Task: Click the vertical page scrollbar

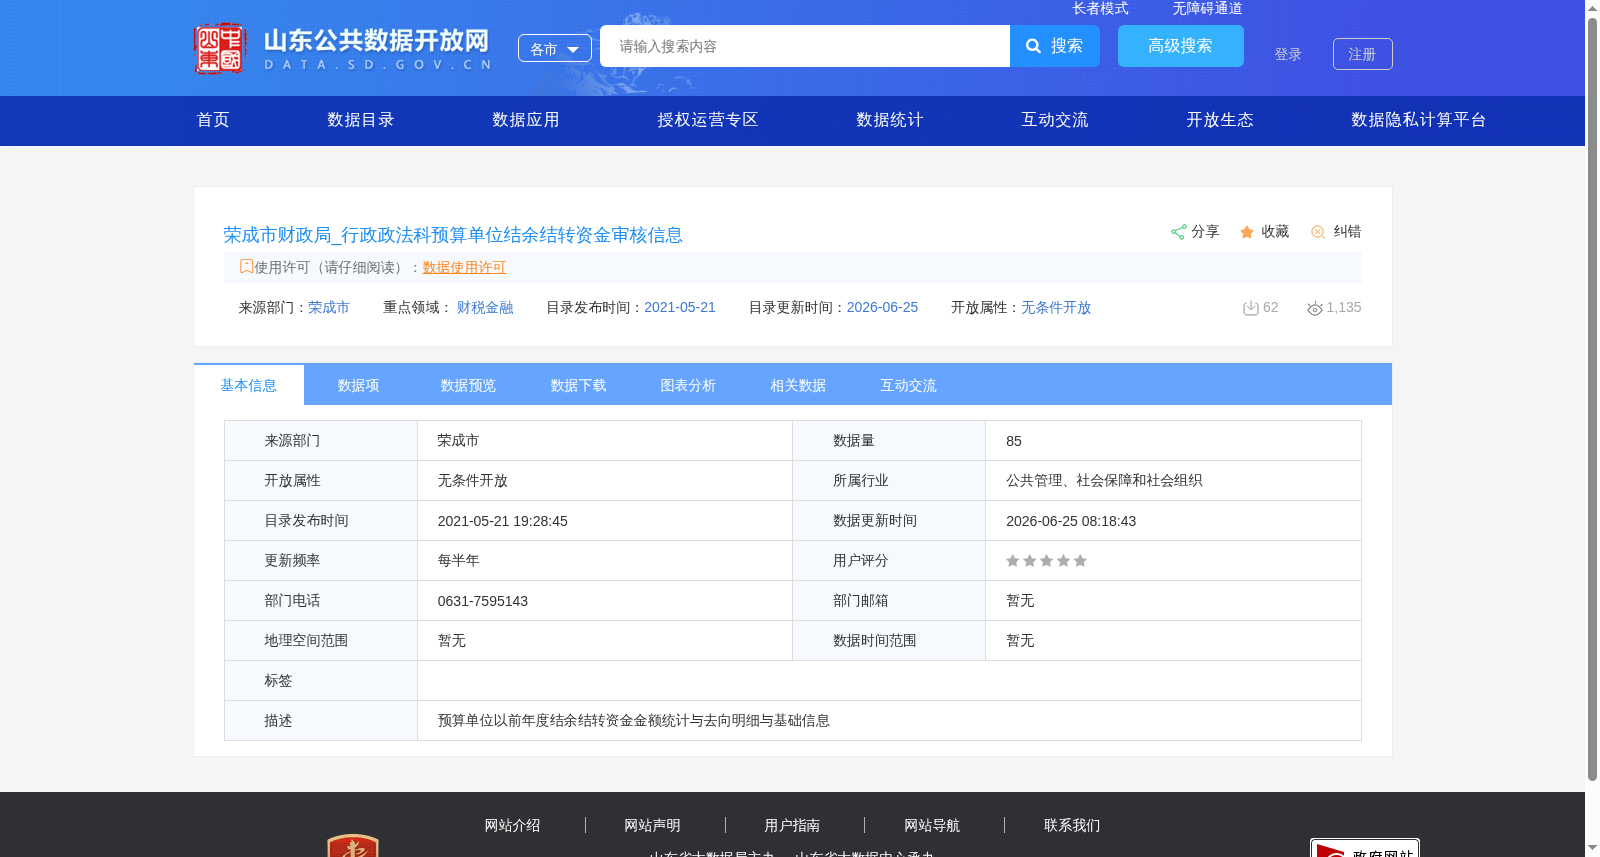Action: (1592, 400)
